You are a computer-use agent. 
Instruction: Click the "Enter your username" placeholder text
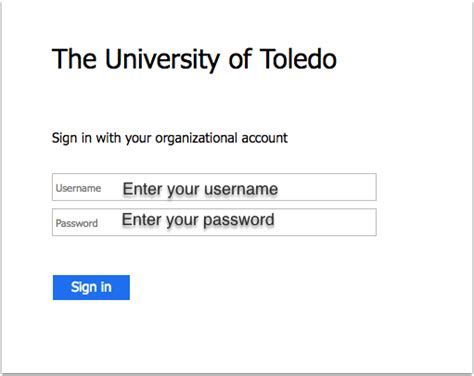(200, 189)
